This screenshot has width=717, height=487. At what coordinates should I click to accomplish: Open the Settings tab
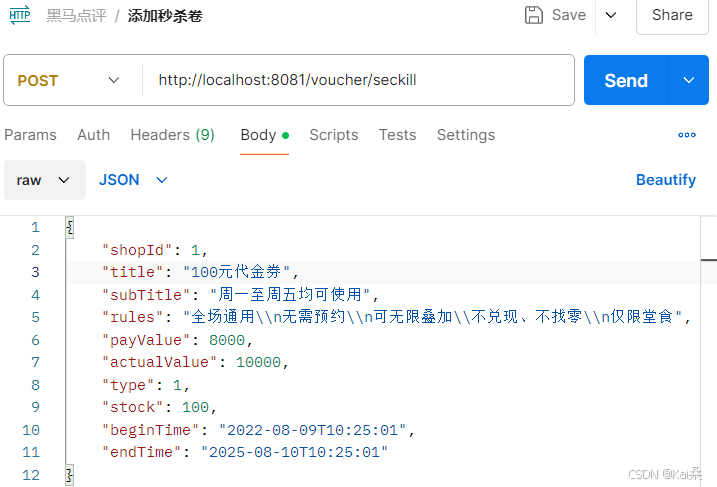[466, 135]
